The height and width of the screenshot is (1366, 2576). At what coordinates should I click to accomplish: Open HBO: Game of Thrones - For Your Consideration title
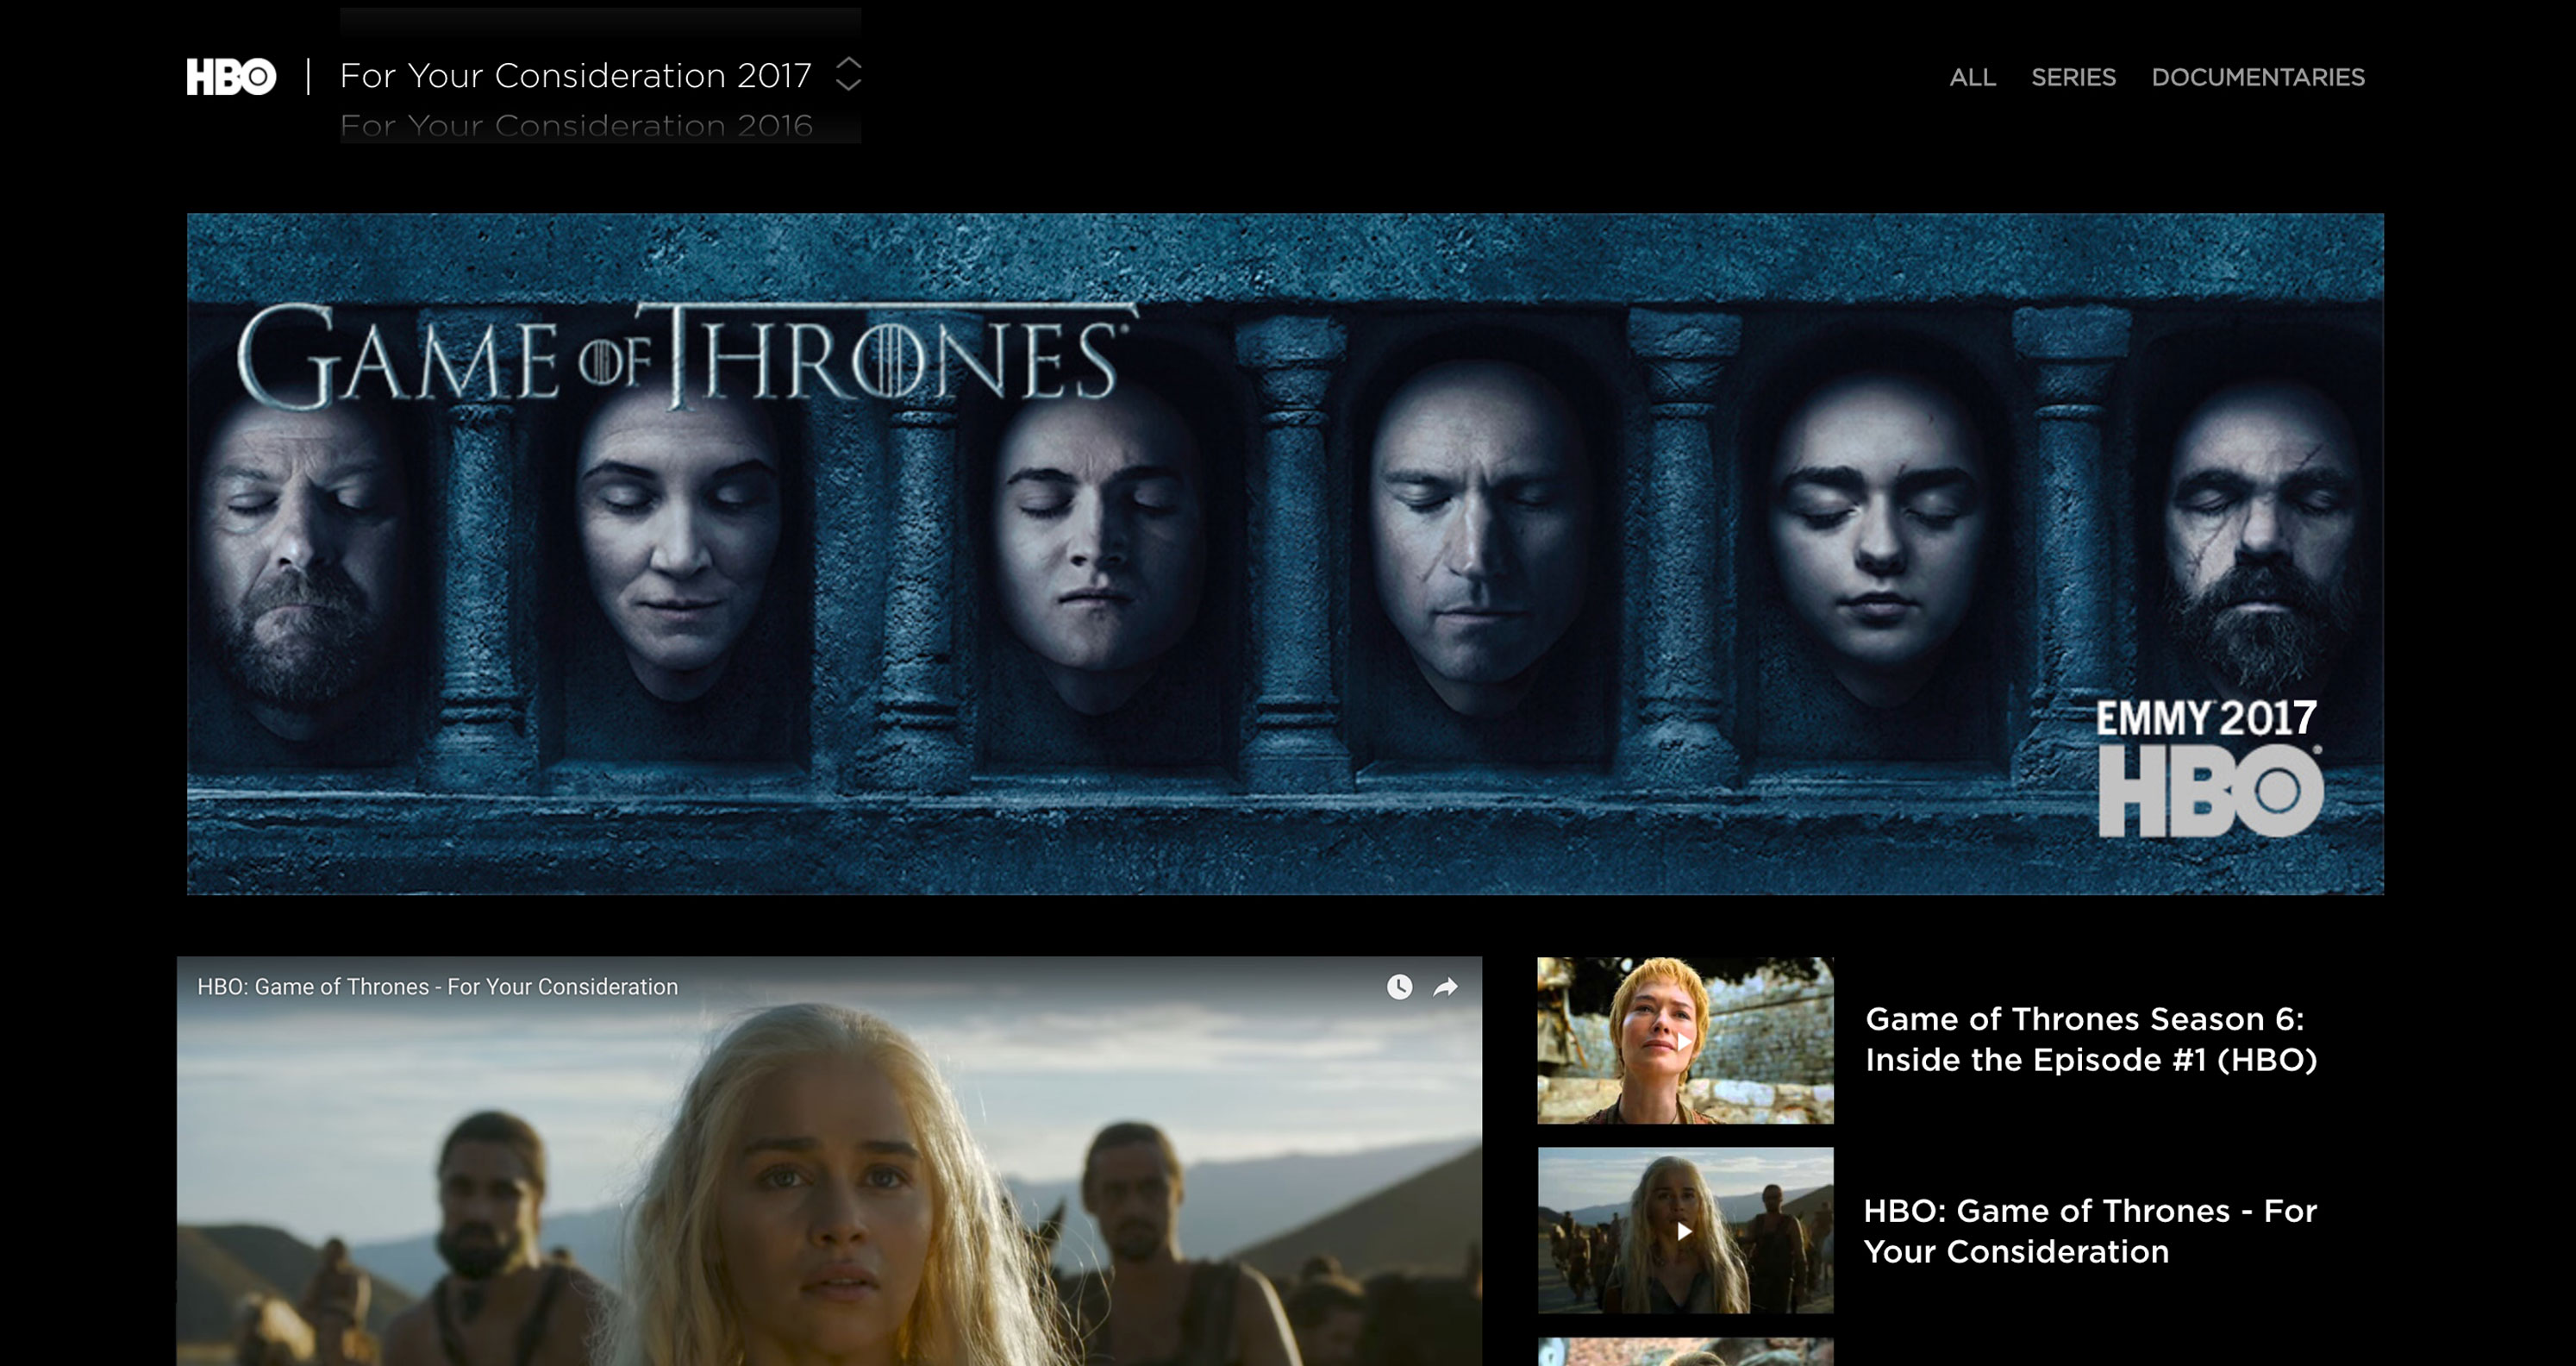coord(2090,1231)
